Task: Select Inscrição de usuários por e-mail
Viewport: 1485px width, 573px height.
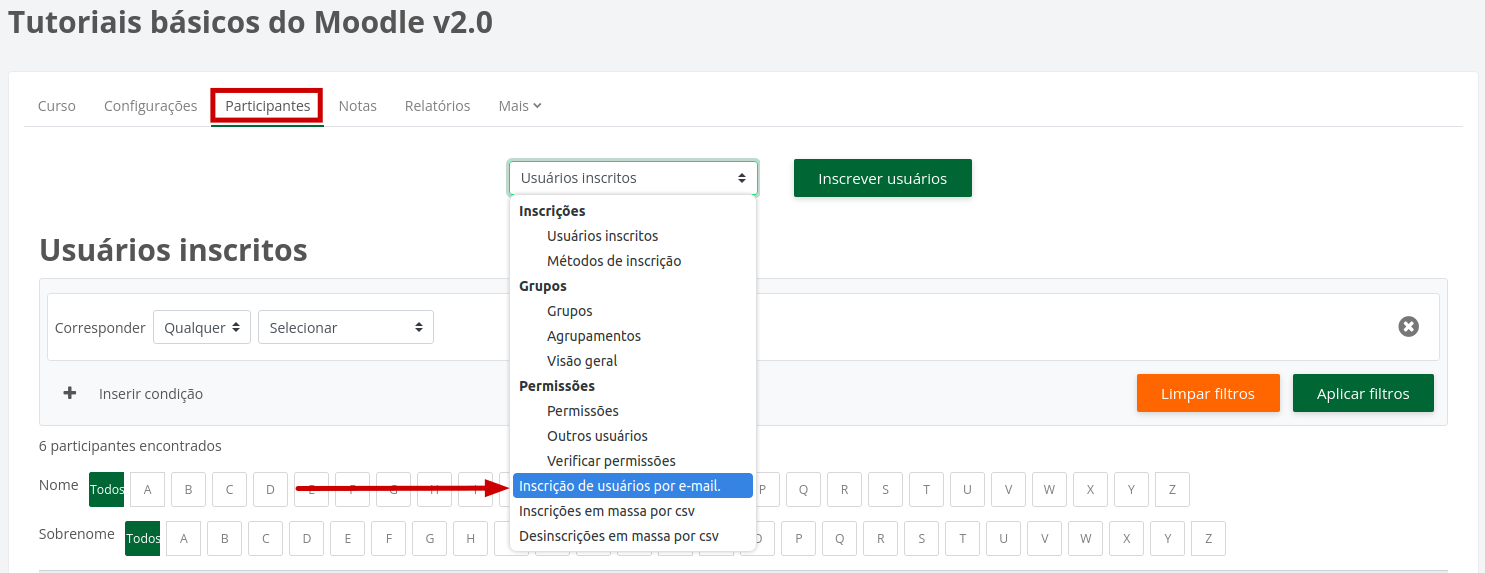Action: (633, 486)
